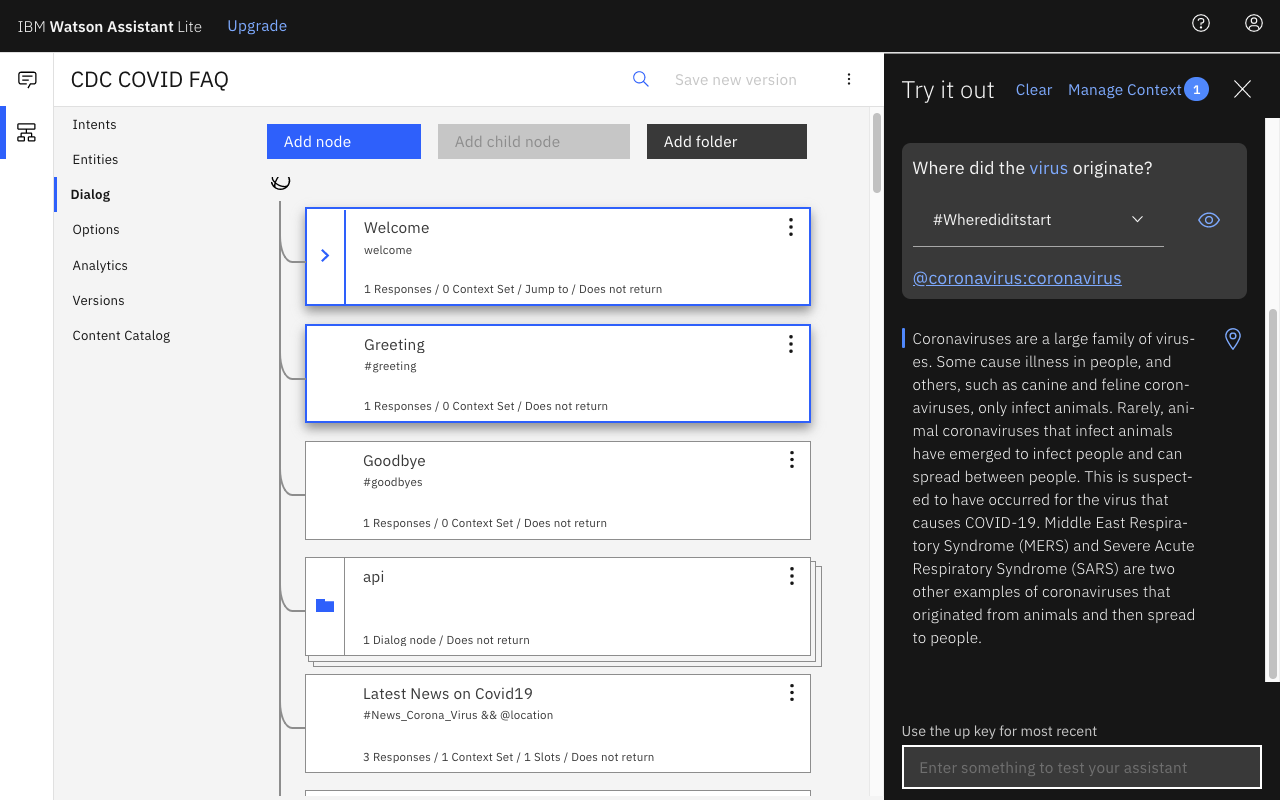Open the Greeting node options menu
Image resolution: width=1280 pixels, height=800 pixels.
790,344
